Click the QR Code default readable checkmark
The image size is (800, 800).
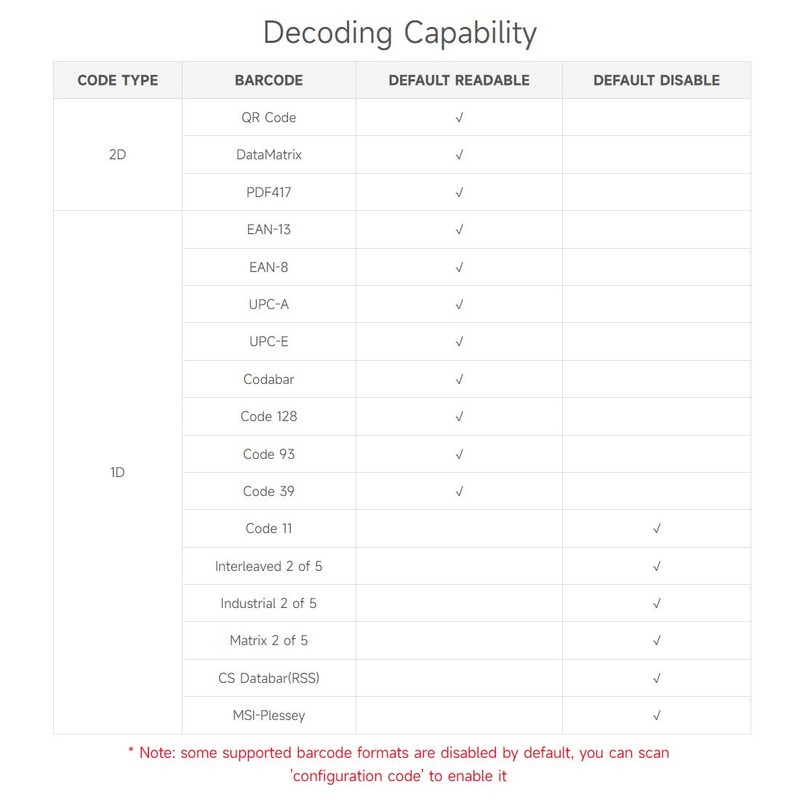click(x=459, y=118)
